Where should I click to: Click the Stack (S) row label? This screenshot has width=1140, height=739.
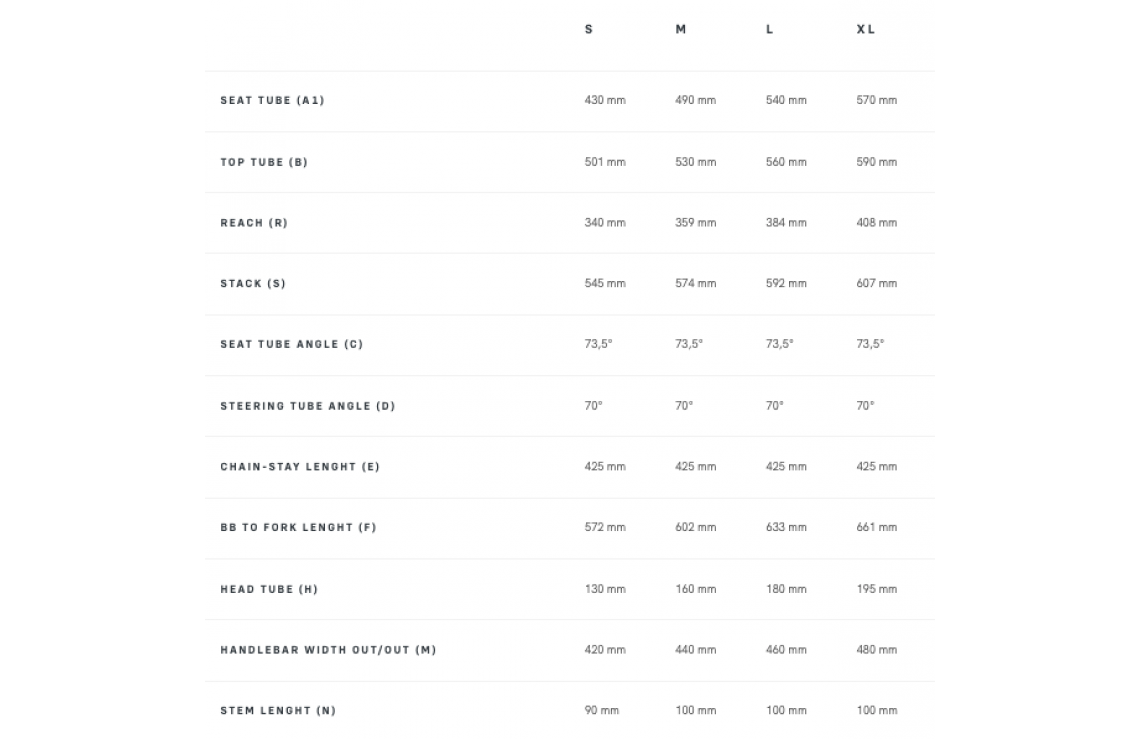[253, 284]
